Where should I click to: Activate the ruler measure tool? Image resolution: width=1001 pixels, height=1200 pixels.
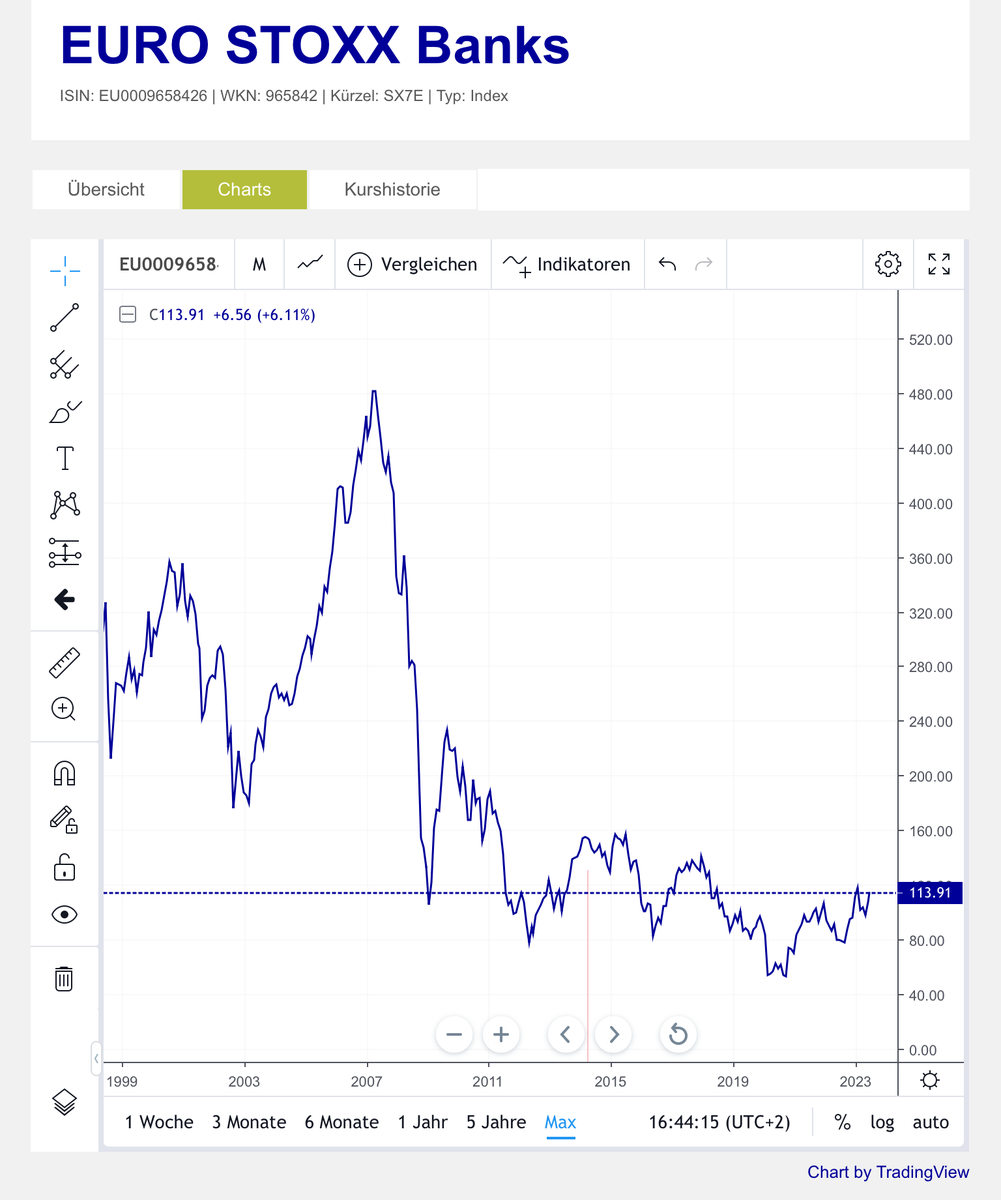tap(65, 662)
